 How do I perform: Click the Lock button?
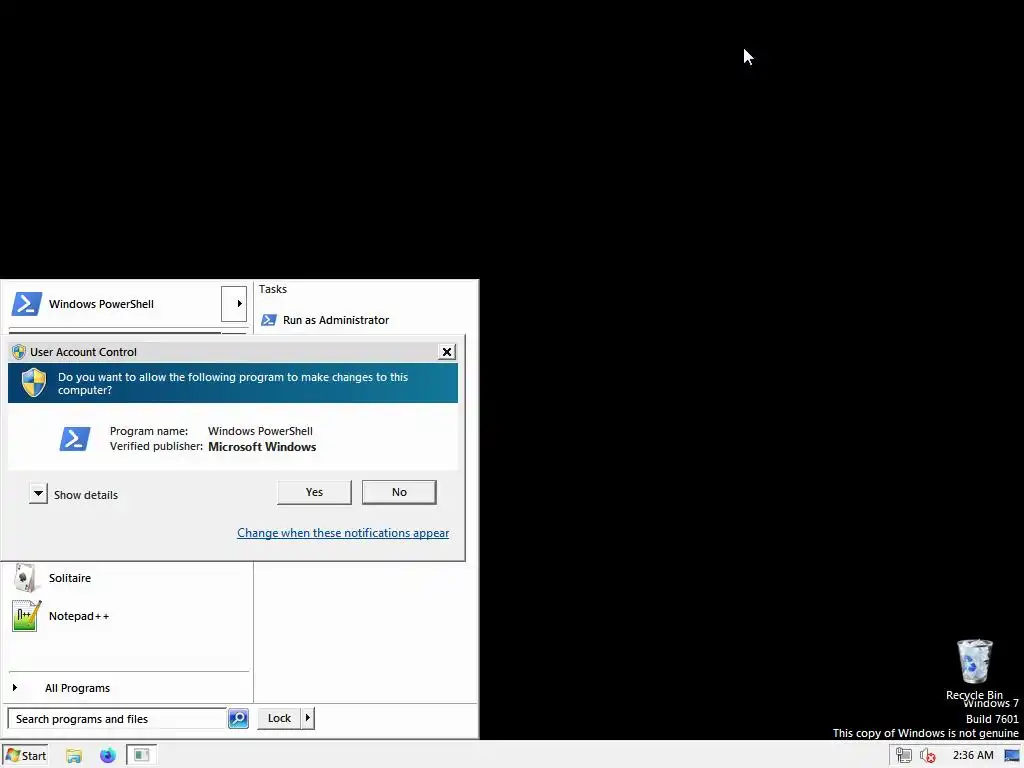click(x=279, y=718)
